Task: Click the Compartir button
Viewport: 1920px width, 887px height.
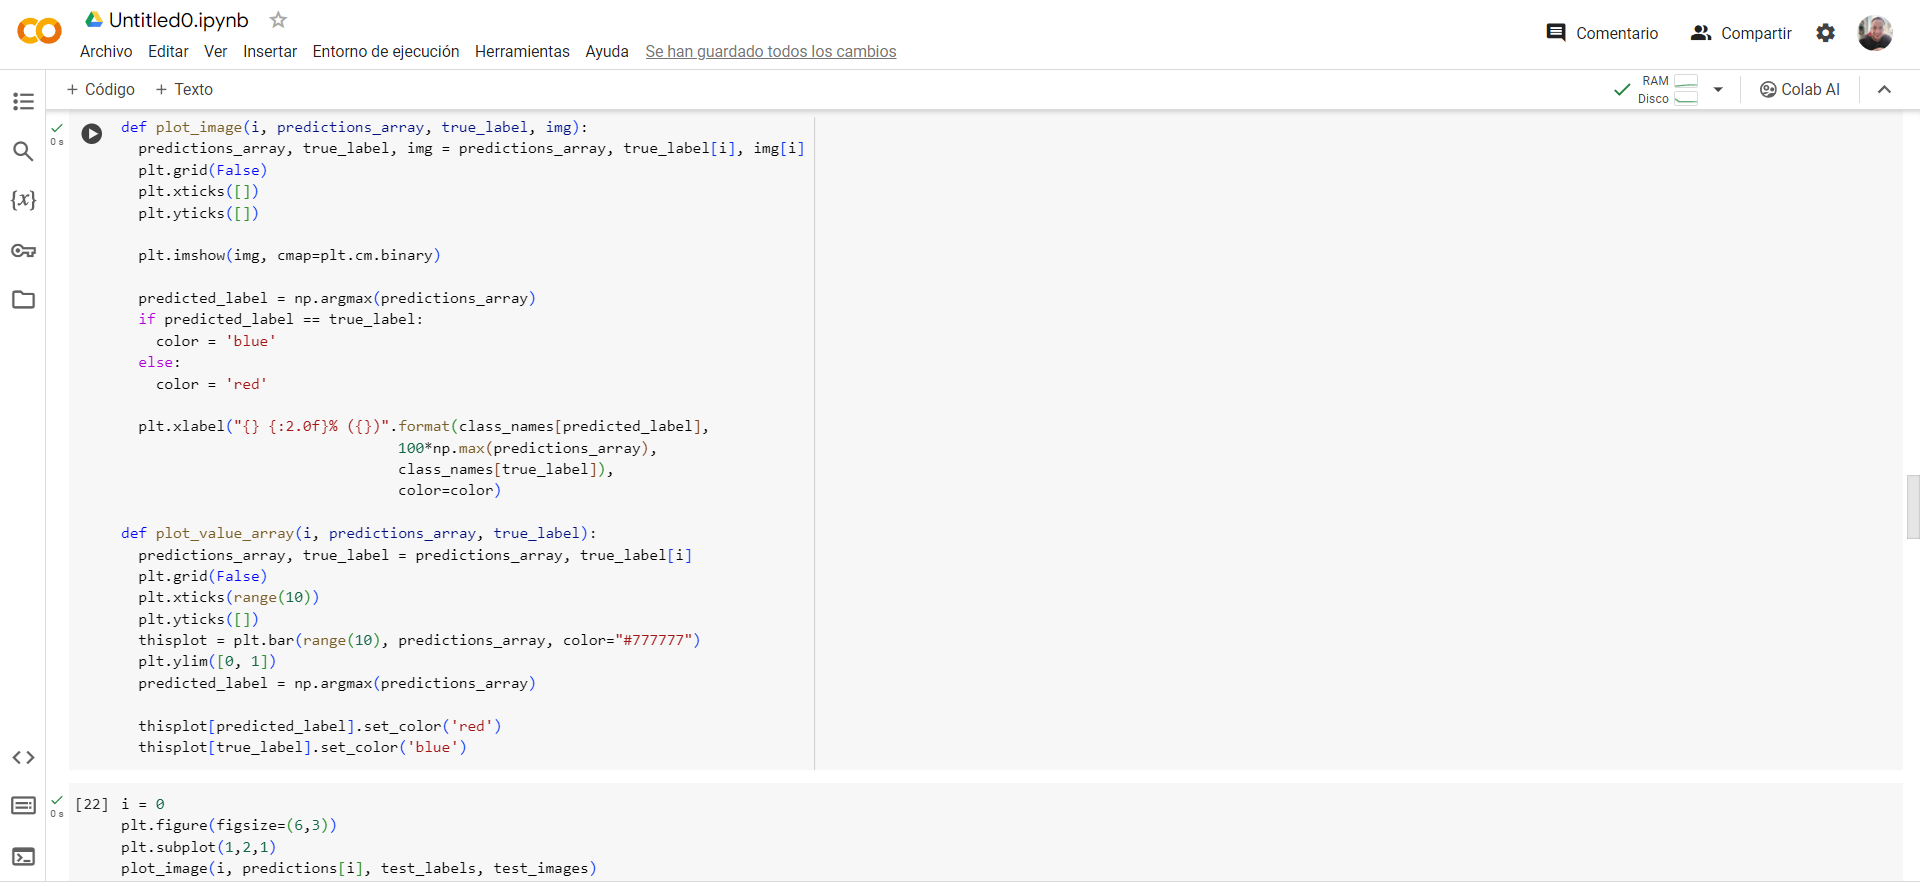Action: click(1741, 33)
